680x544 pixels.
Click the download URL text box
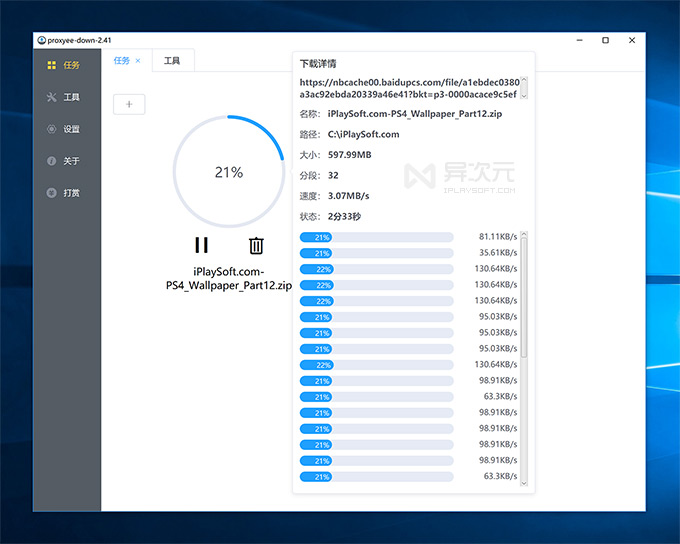point(407,88)
